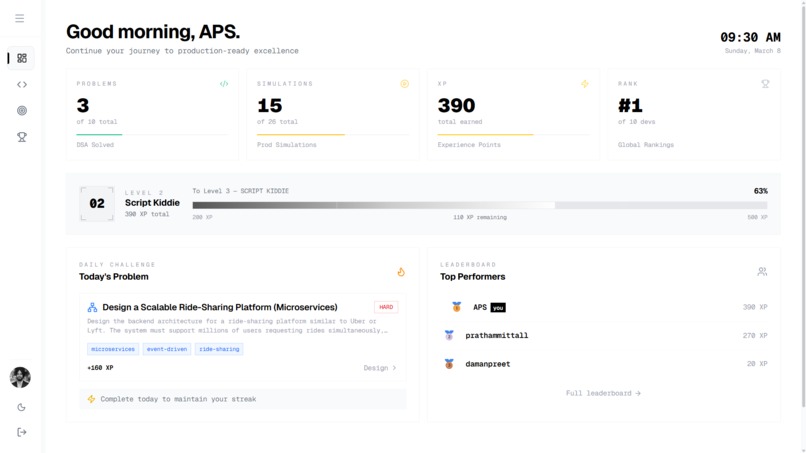Open the code problems icon in sidebar
Image resolution: width=806 pixels, height=453 pixels.
pos(22,84)
